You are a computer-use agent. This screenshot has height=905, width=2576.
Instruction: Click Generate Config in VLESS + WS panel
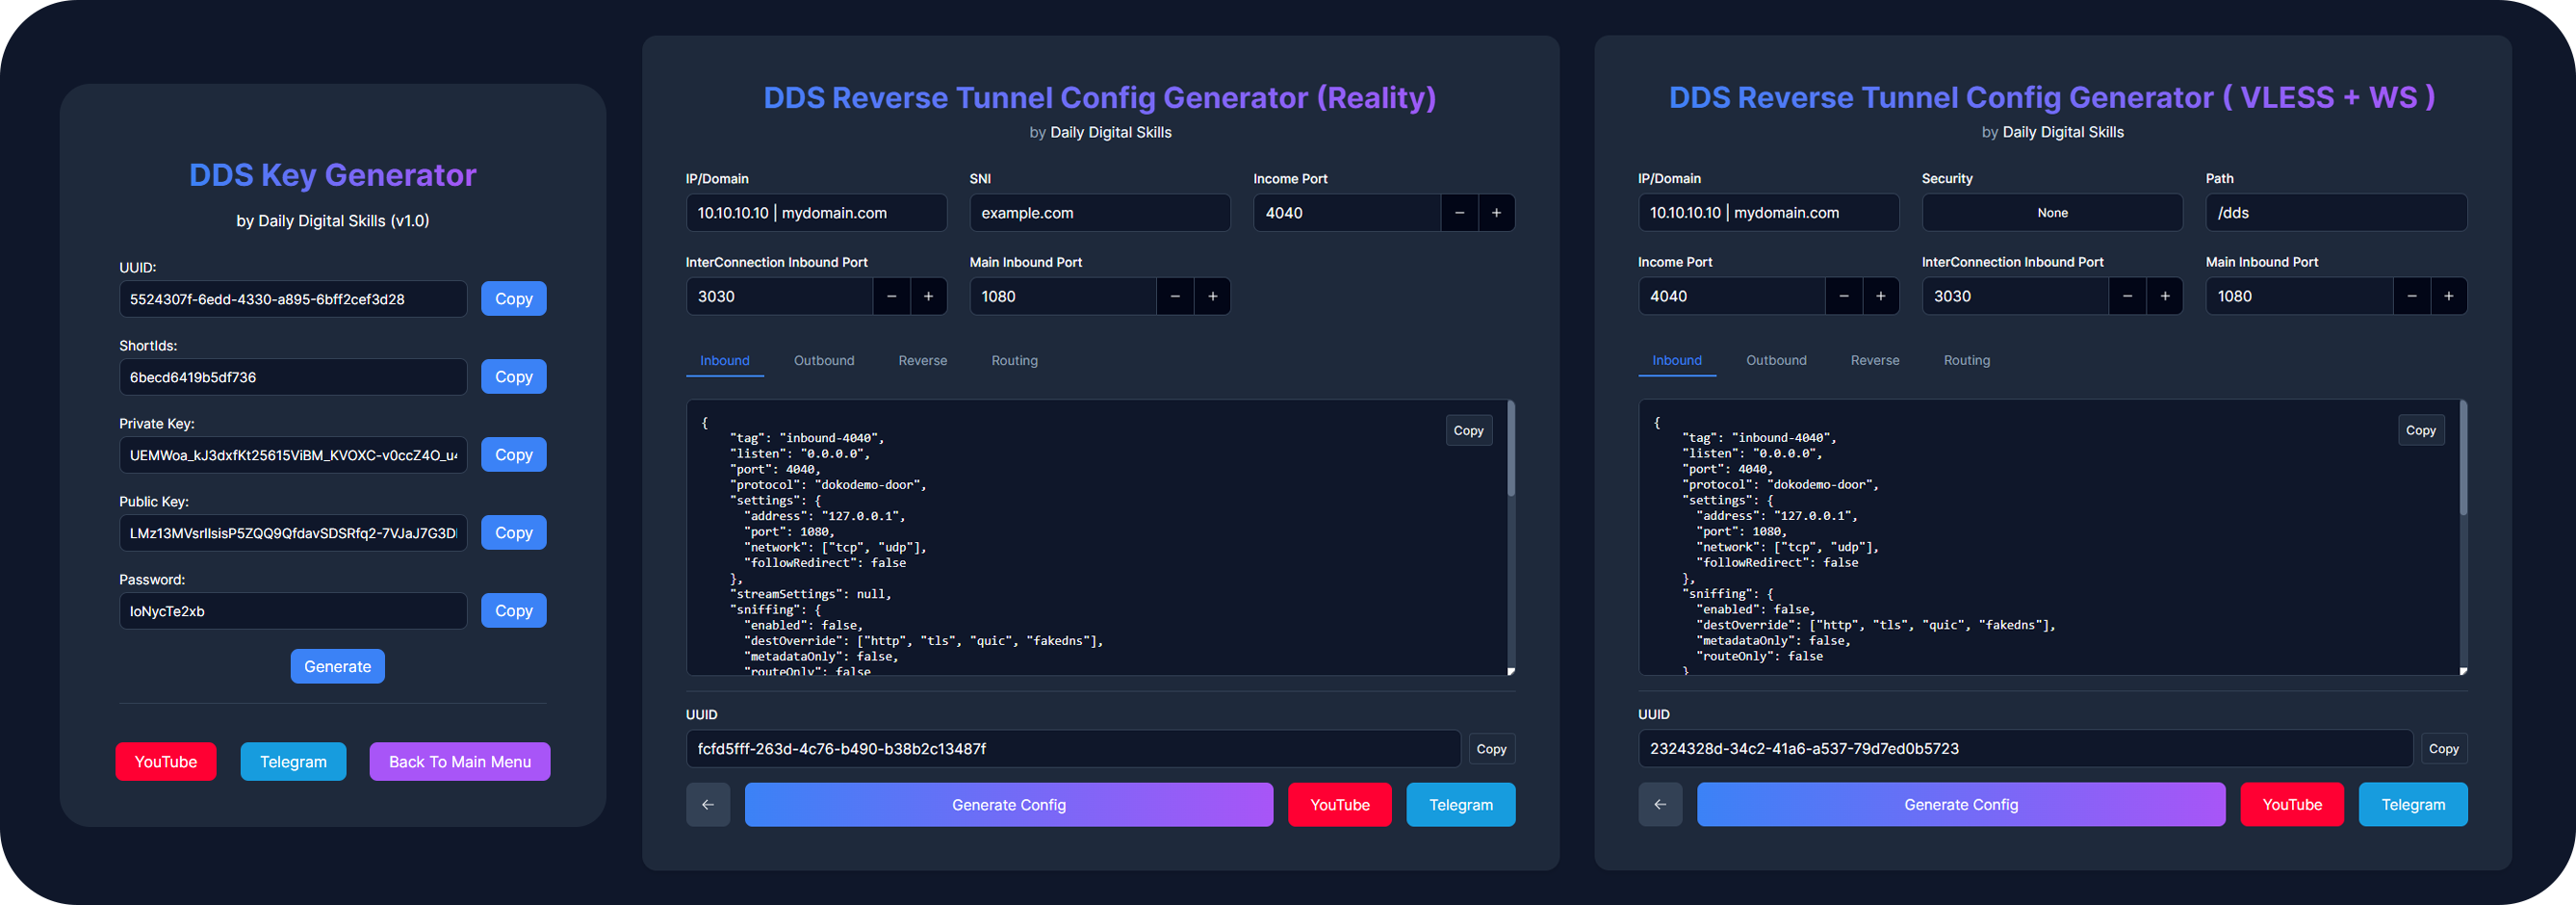[x=1961, y=805]
